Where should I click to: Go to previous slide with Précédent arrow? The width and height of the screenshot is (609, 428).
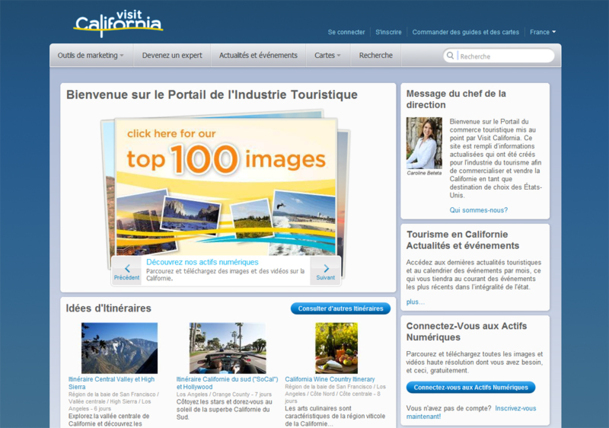(126, 270)
